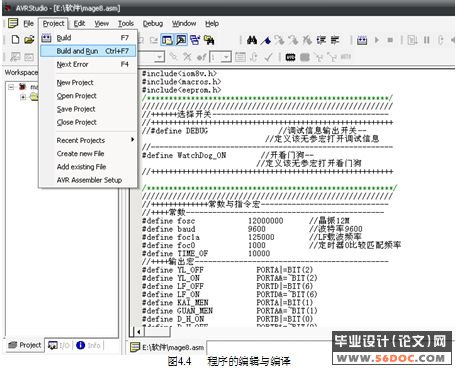Expand the folder node in workspace tree

coord(23,97)
